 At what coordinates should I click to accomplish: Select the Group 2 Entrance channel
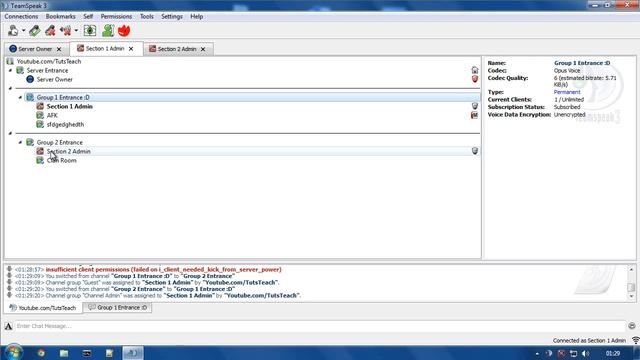[59, 142]
